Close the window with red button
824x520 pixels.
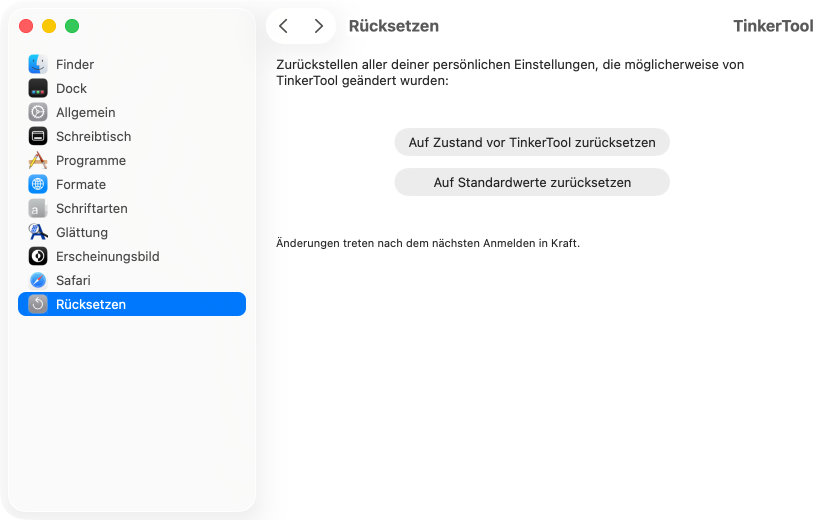[26, 26]
